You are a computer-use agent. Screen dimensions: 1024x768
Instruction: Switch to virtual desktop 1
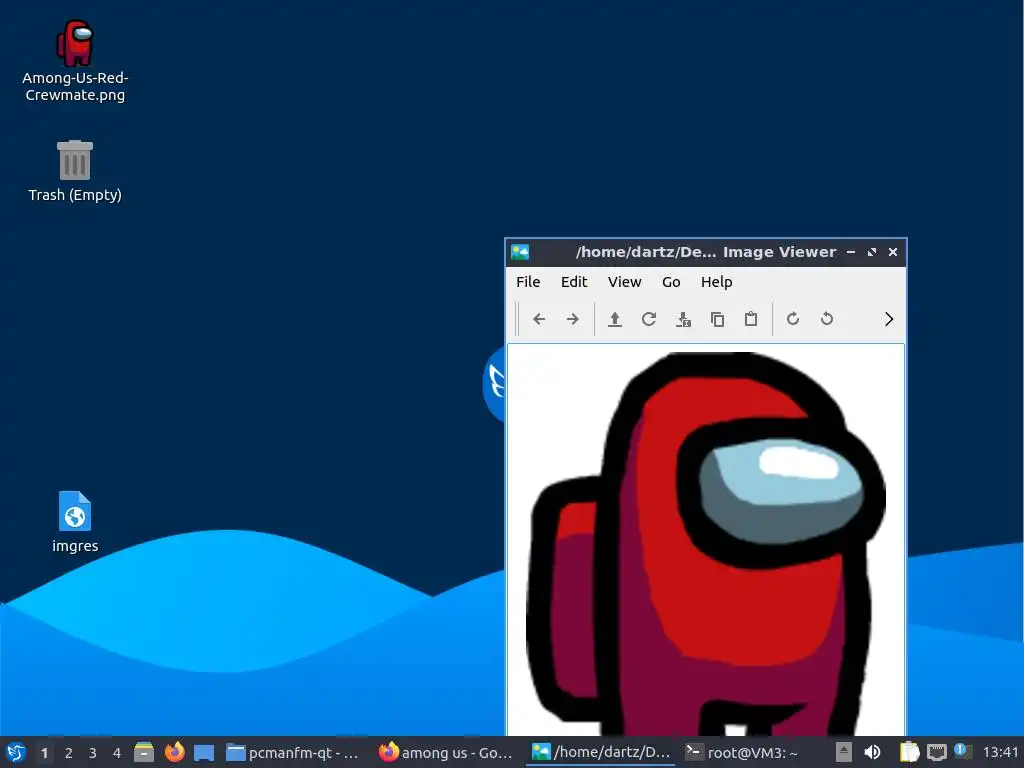point(44,753)
